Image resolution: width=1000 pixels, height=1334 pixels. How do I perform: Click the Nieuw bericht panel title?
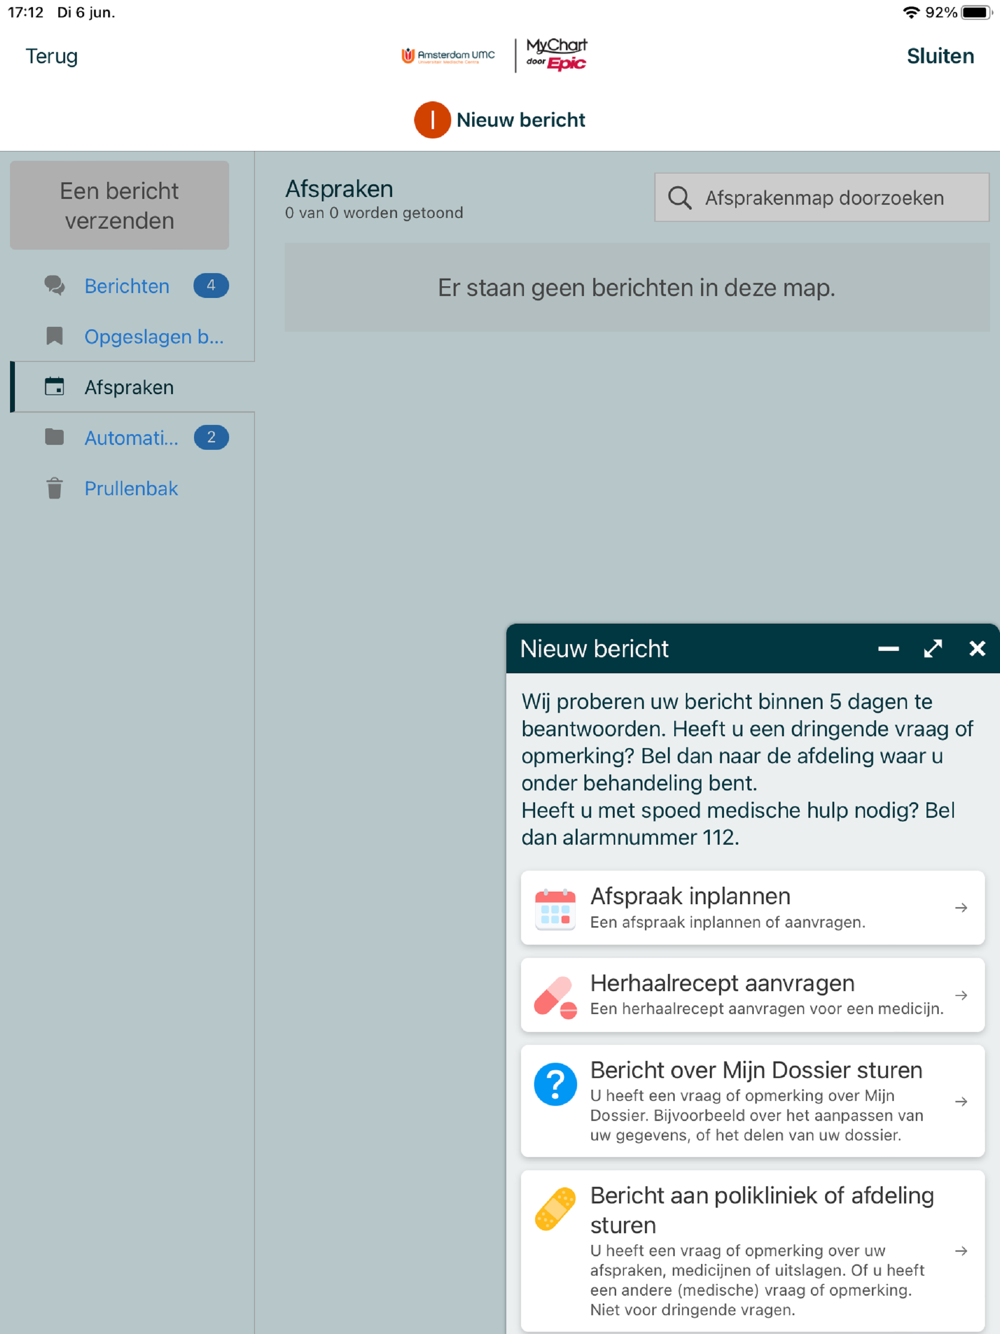[594, 649]
